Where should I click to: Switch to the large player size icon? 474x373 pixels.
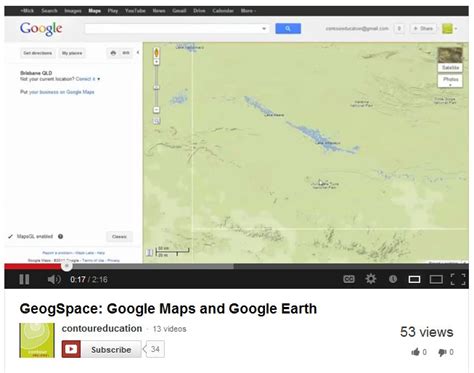tap(436, 279)
